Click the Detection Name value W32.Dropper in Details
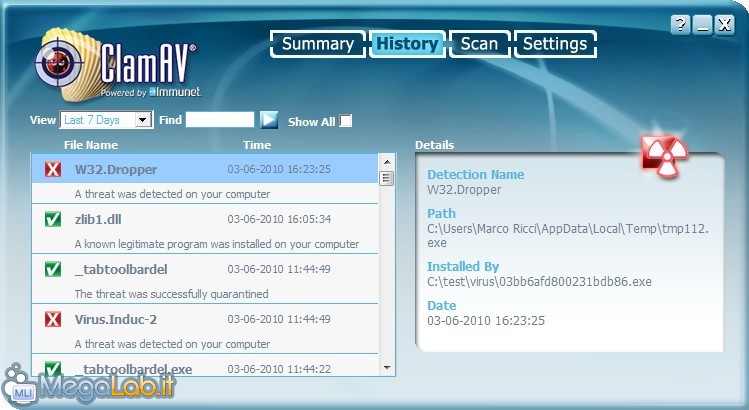Screen dimensions: 749x410 [464, 190]
